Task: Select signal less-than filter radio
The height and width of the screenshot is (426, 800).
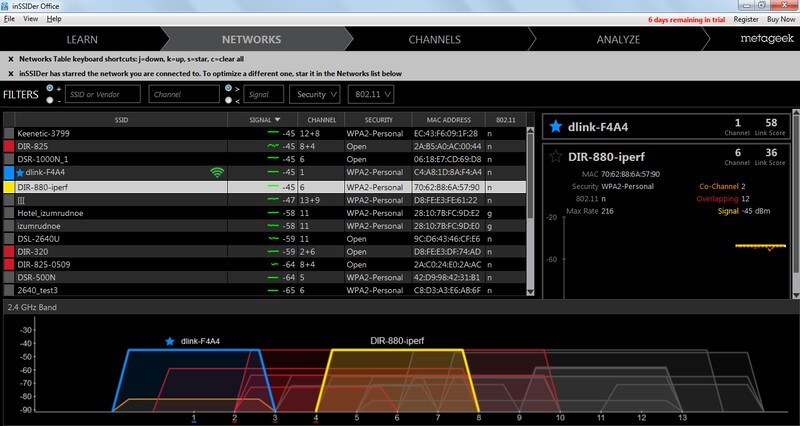Action: [228, 100]
